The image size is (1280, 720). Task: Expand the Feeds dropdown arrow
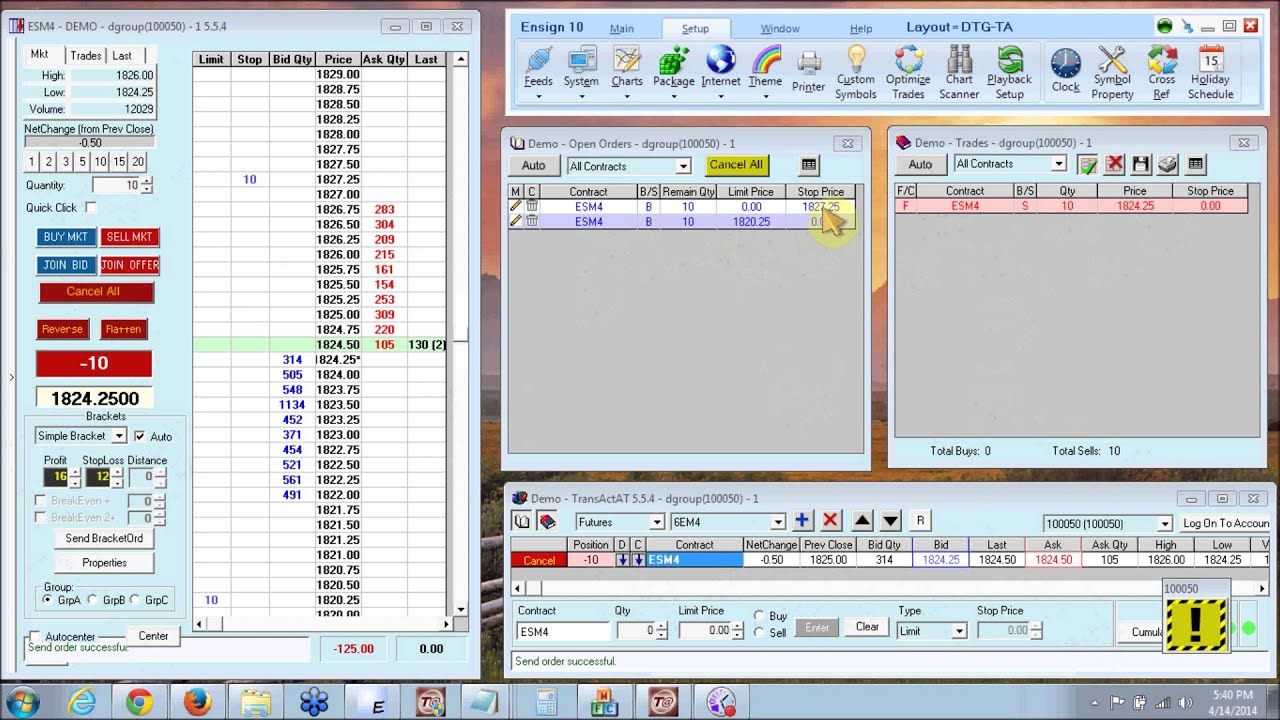coord(538,96)
